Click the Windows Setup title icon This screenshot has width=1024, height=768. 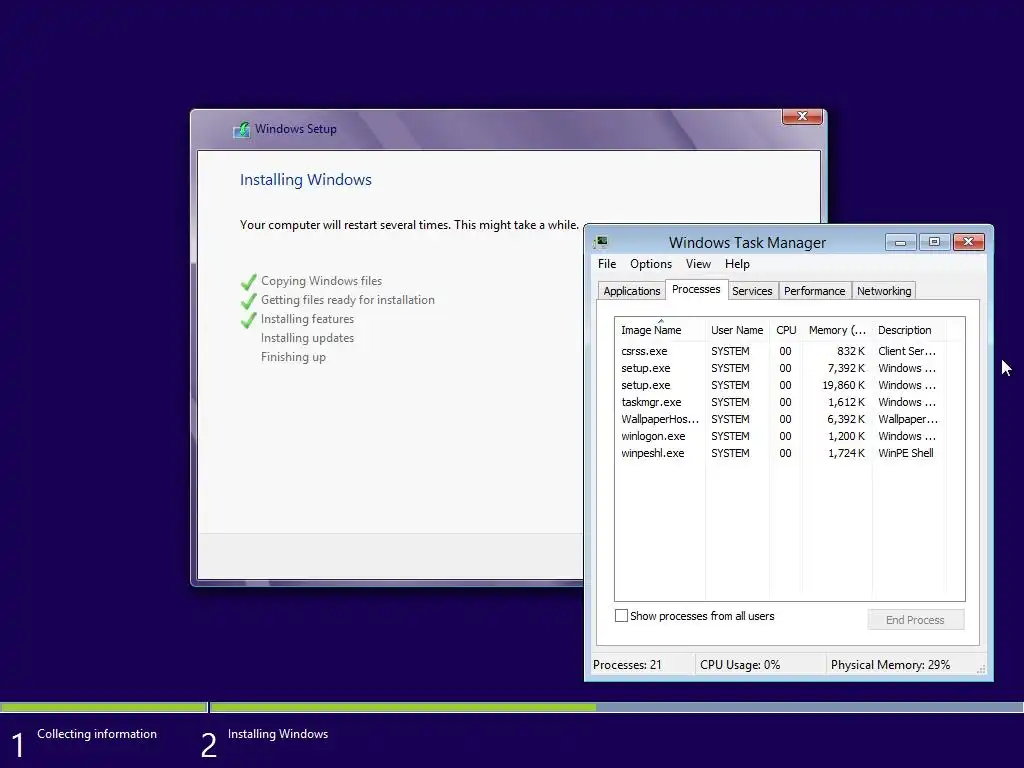[242, 129]
